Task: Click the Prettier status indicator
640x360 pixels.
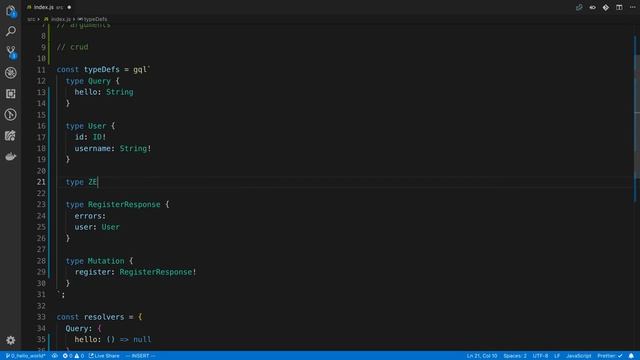Action: [610, 356]
